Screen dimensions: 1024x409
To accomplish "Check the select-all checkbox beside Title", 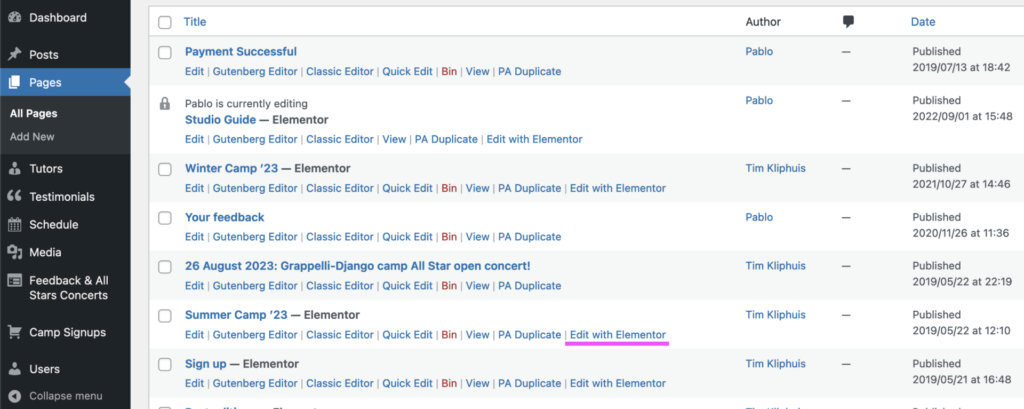I will [x=165, y=22].
